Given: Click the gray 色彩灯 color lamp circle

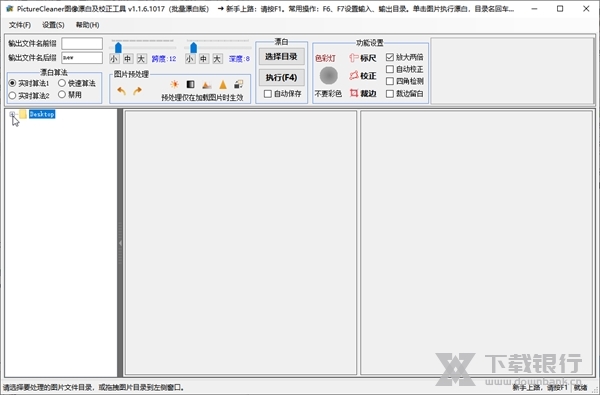Looking at the screenshot, I should click(329, 75).
